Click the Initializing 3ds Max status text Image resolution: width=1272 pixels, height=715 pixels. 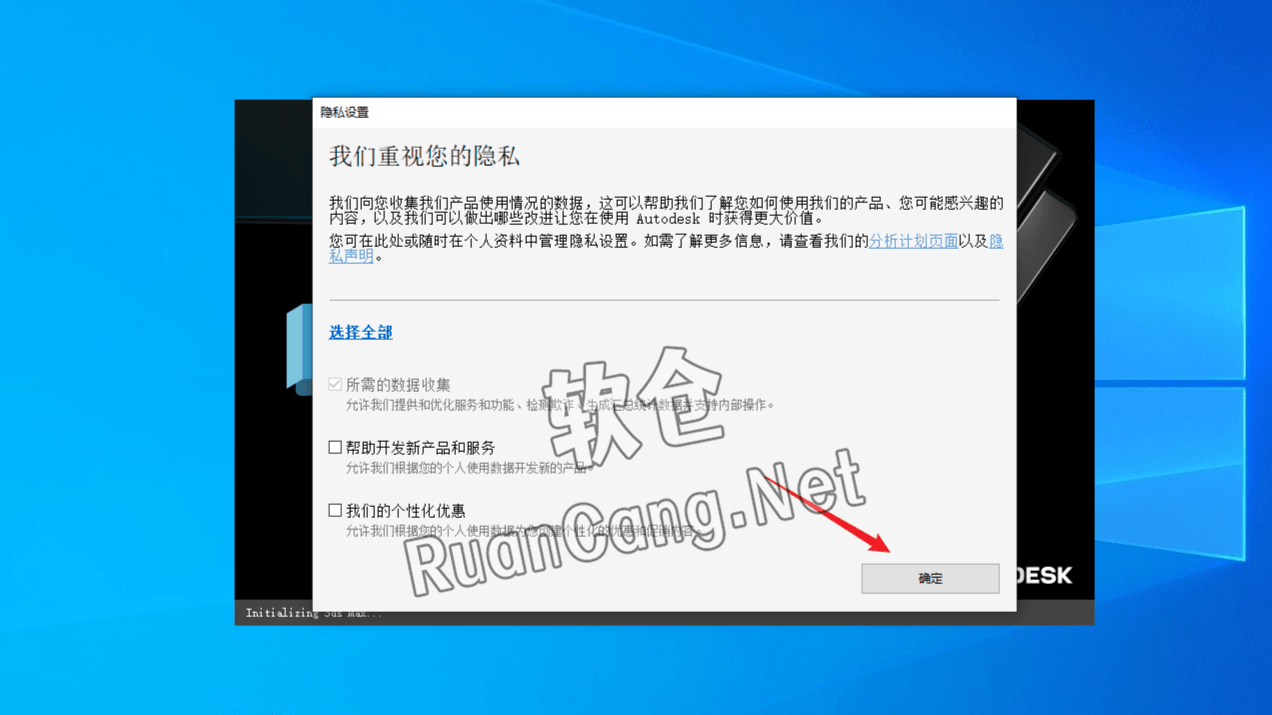click(x=313, y=613)
